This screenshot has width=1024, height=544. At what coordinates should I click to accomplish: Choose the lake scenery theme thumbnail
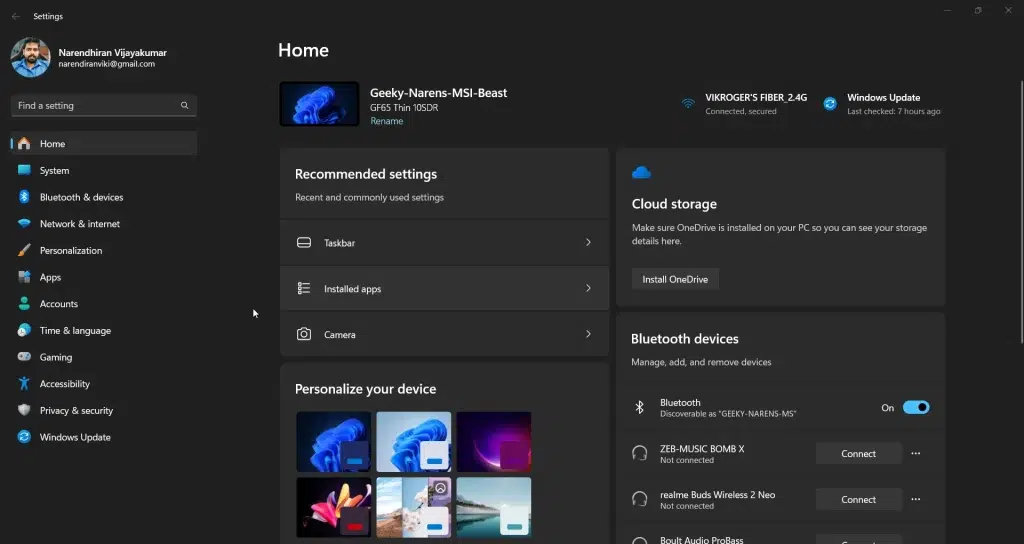click(494, 507)
